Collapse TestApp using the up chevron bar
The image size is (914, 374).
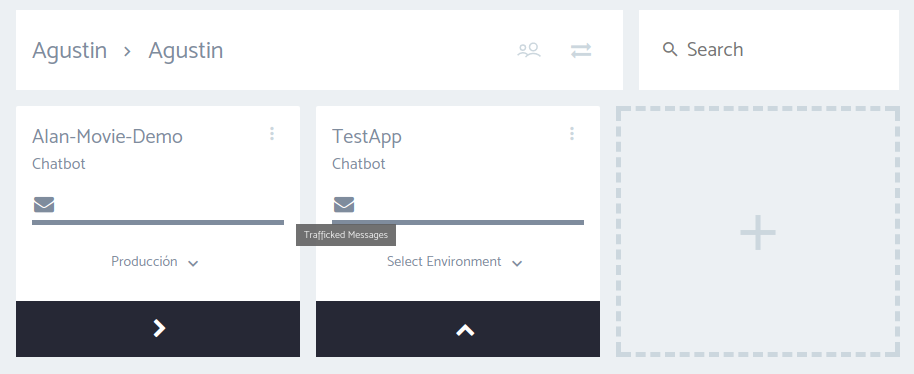click(x=458, y=329)
